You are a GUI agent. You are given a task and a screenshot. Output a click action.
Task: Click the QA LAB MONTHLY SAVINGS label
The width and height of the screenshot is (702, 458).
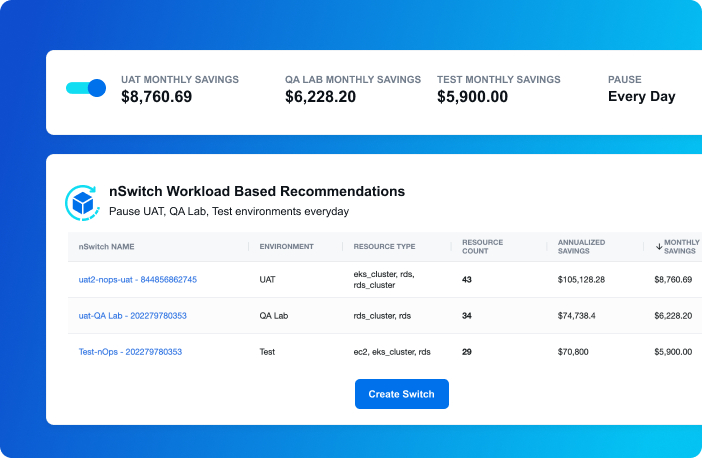tap(353, 80)
